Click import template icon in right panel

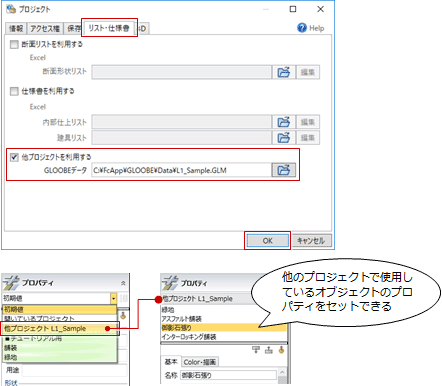coord(256,350)
